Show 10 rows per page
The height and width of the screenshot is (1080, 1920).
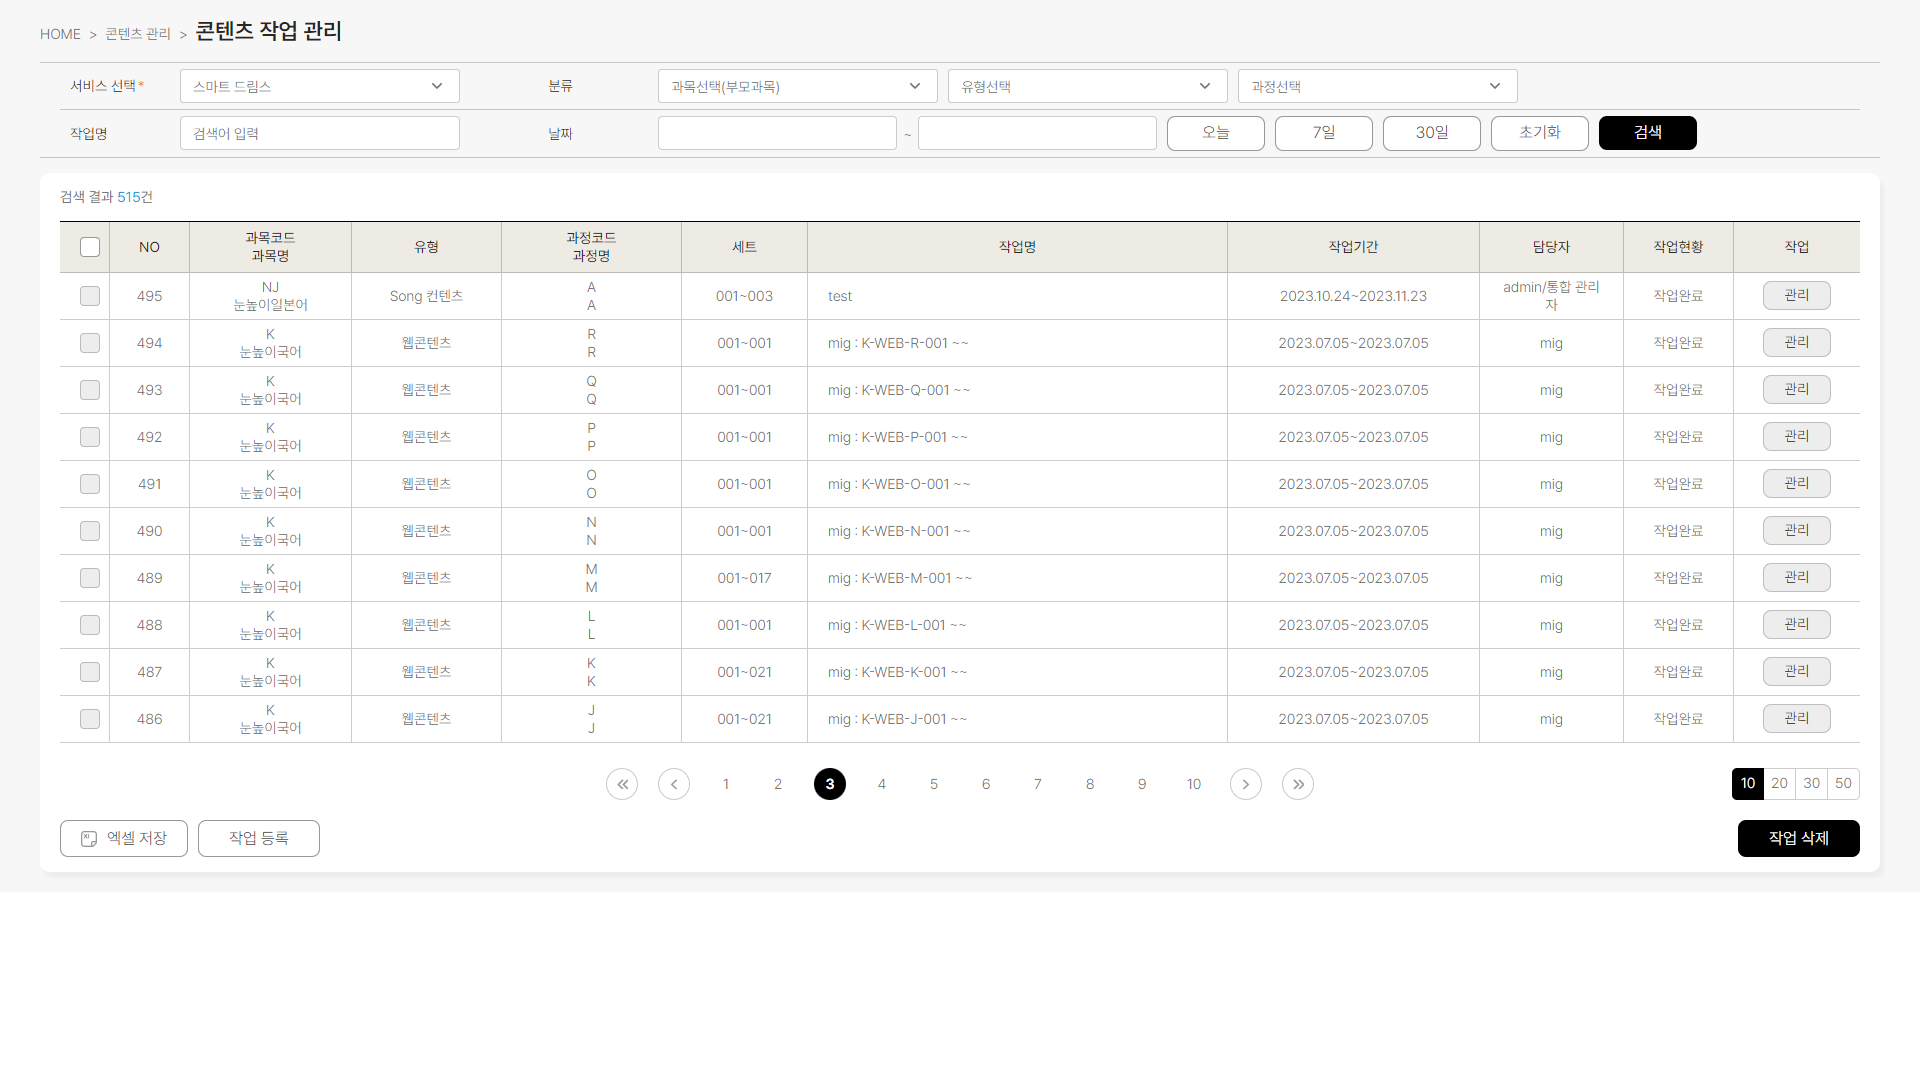click(x=1748, y=784)
